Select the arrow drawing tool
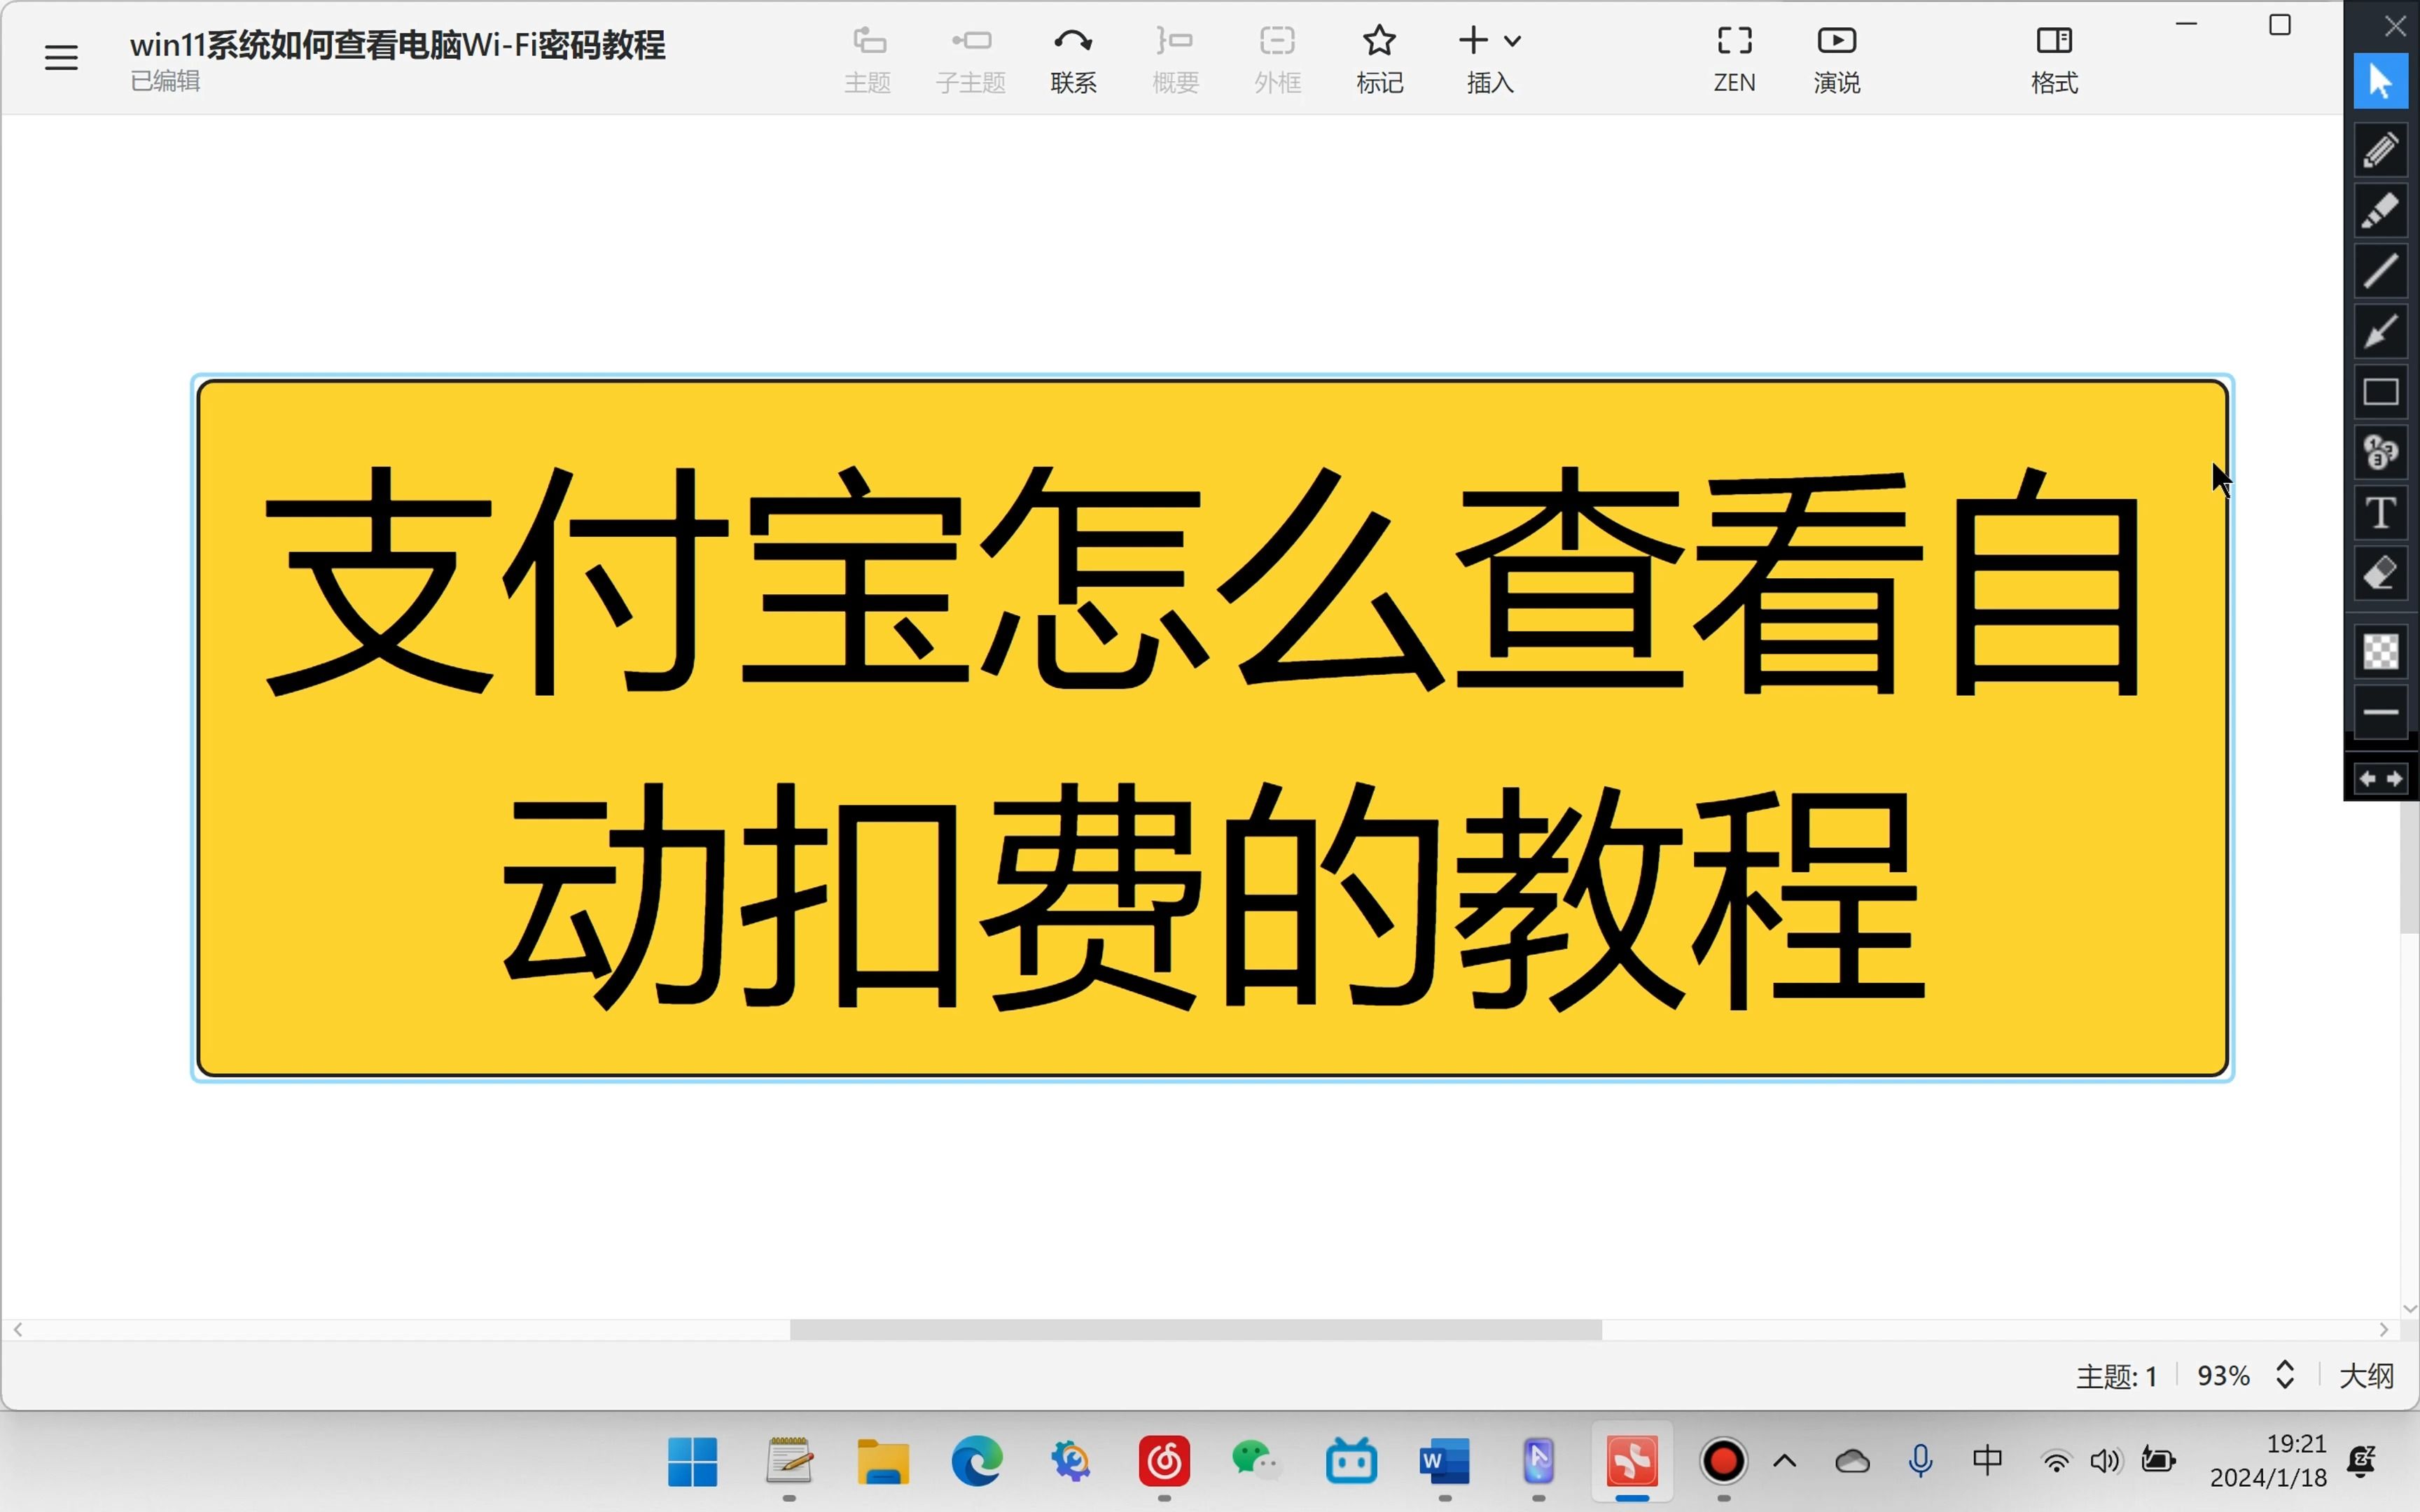The width and height of the screenshot is (2420, 1512). click(x=2380, y=331)
